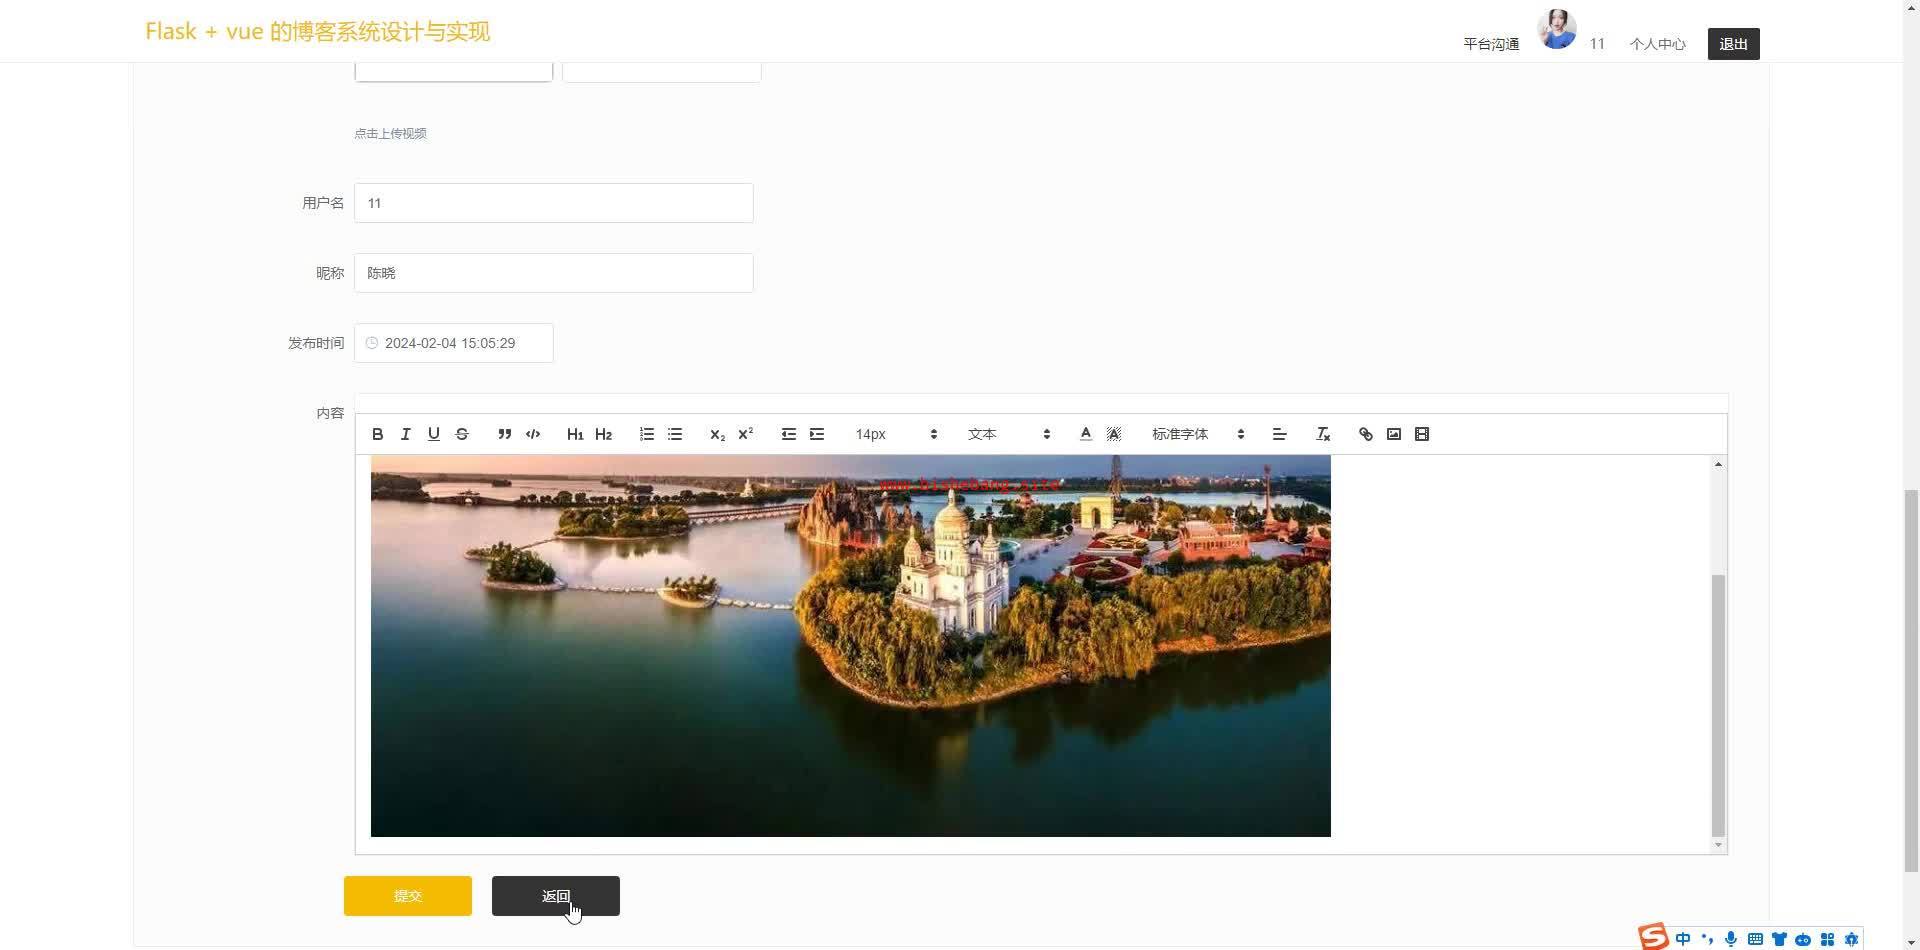Click the yellow 提交 button
The height and width of the screenshot is (950, 1920).
407,896
